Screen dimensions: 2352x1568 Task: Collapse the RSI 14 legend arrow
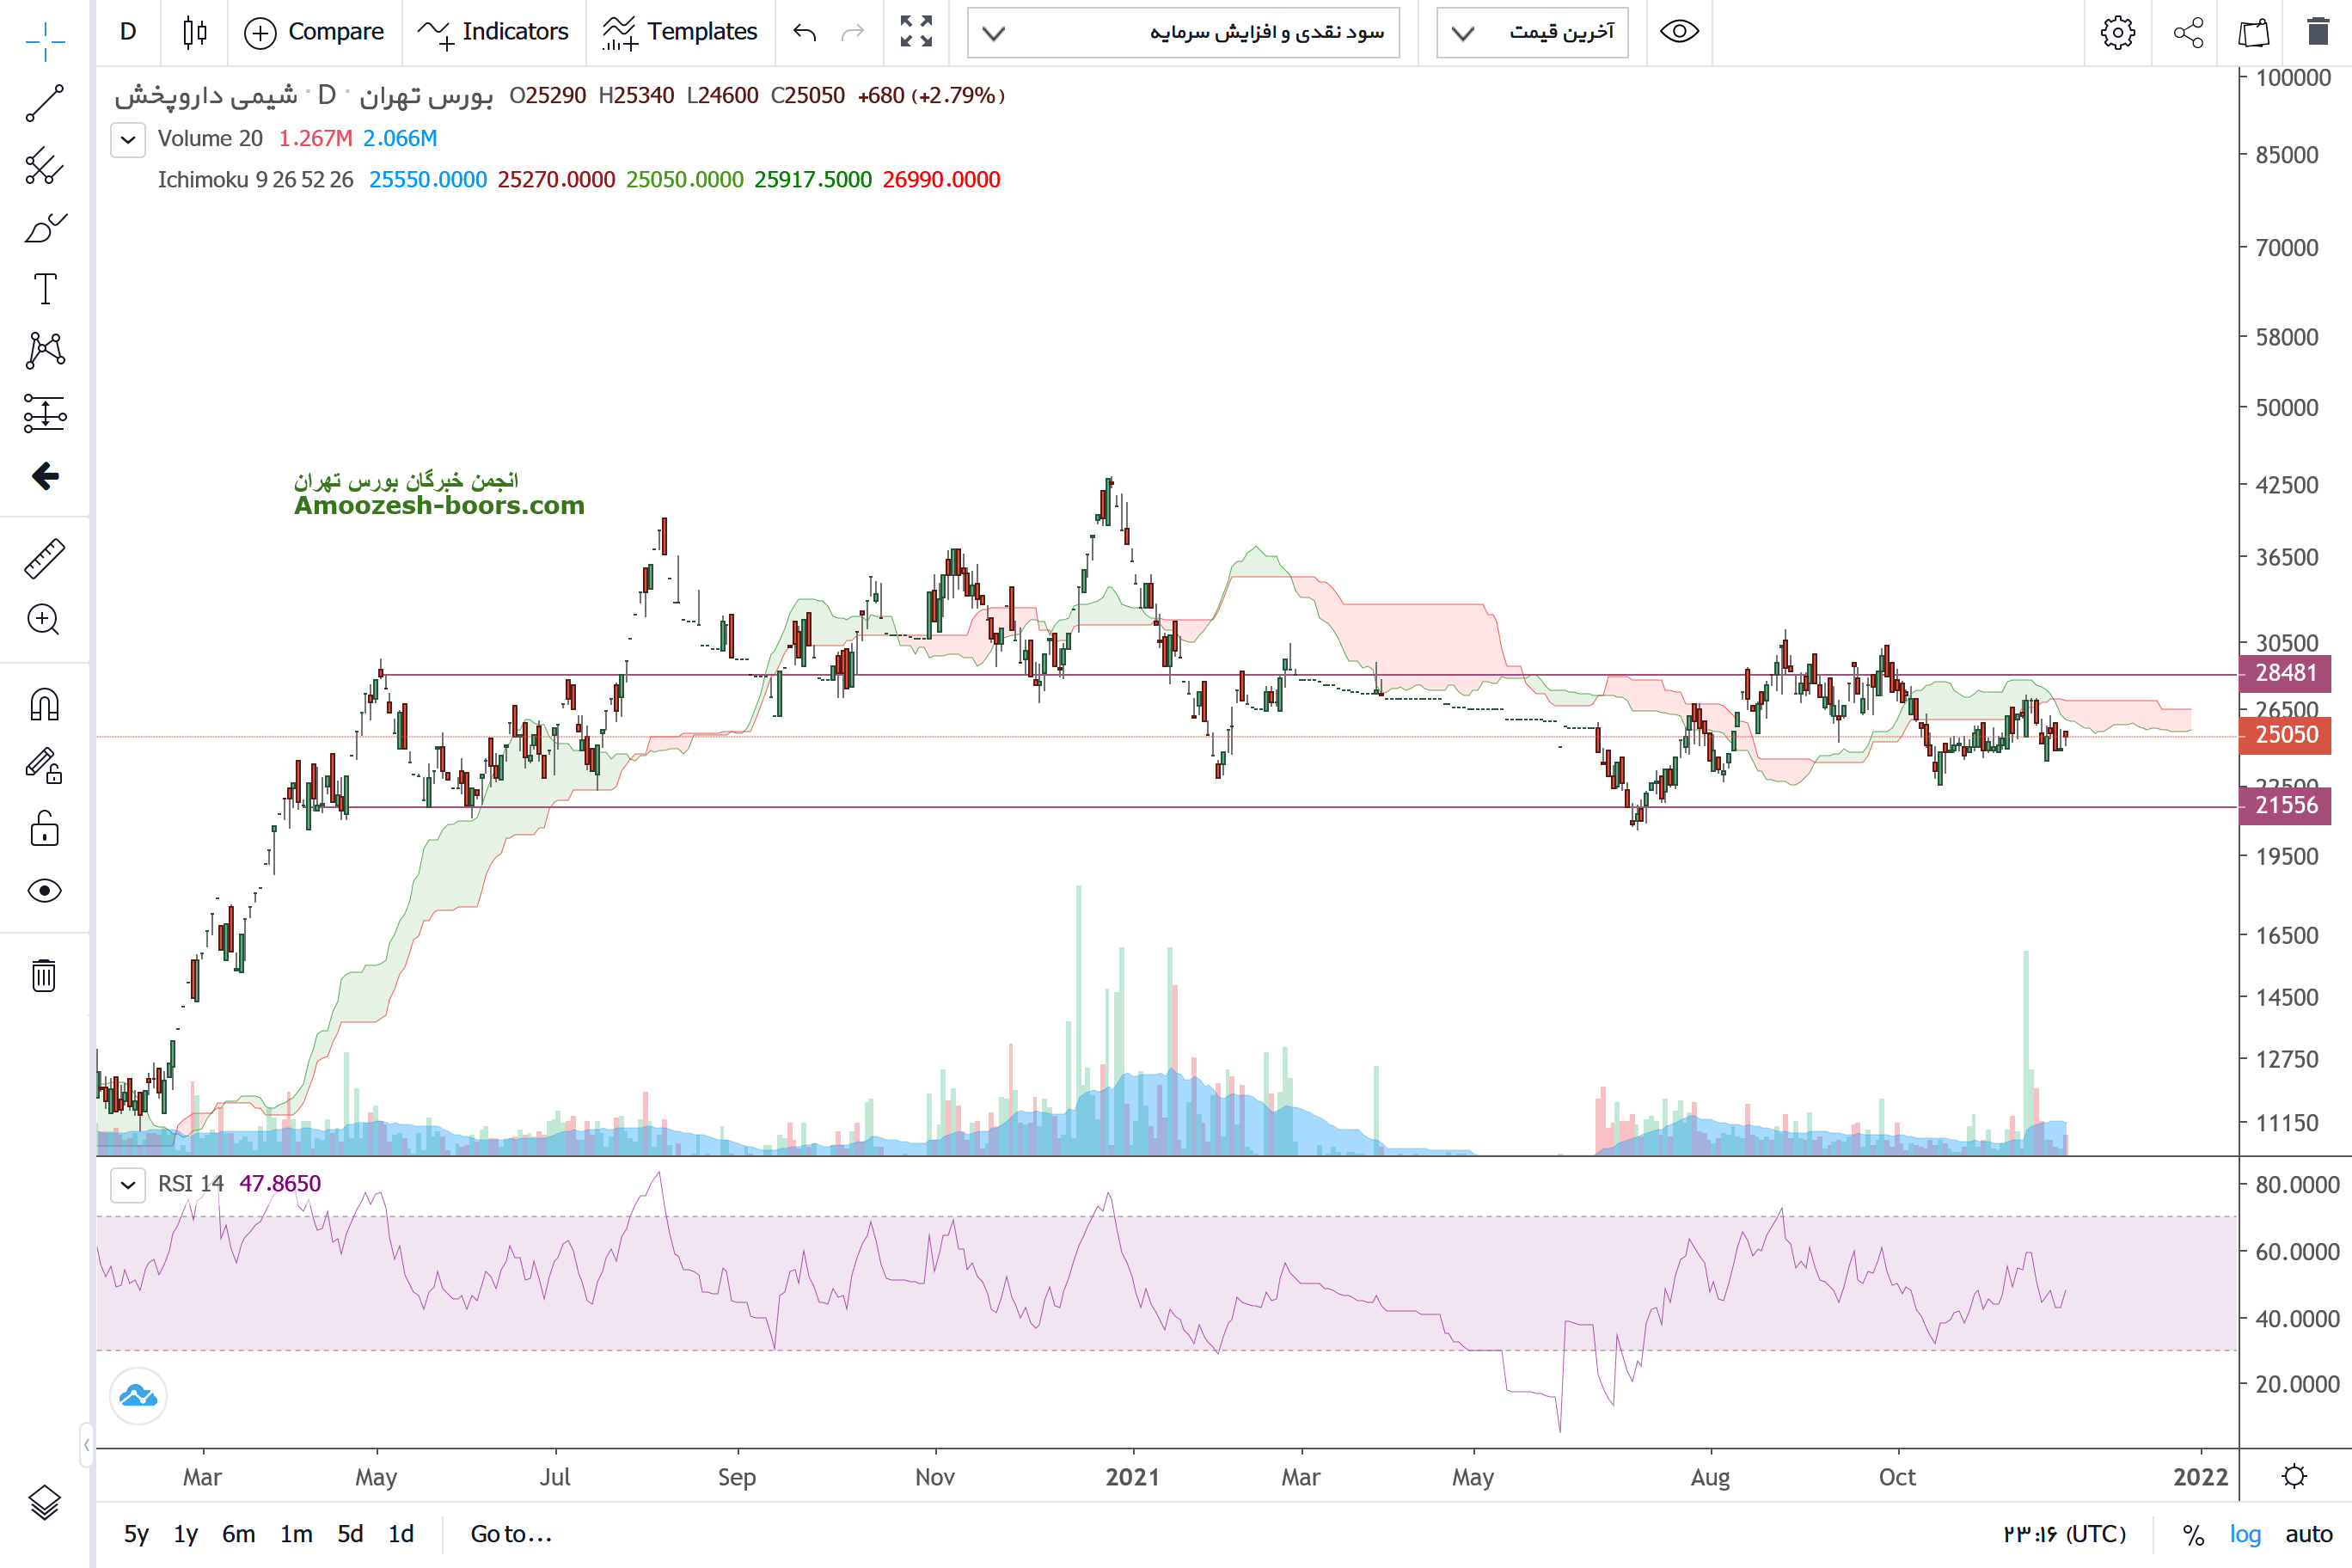coord(128,1185)
